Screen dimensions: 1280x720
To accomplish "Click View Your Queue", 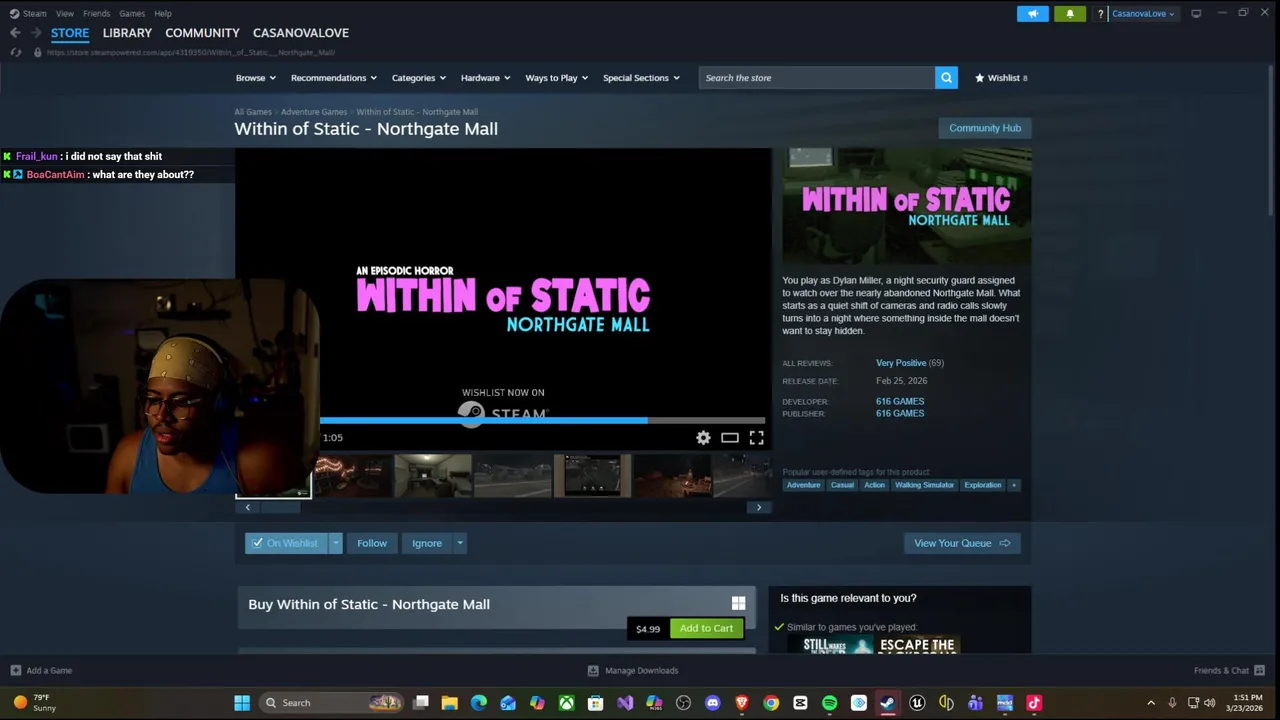I will tap(962, 543).
